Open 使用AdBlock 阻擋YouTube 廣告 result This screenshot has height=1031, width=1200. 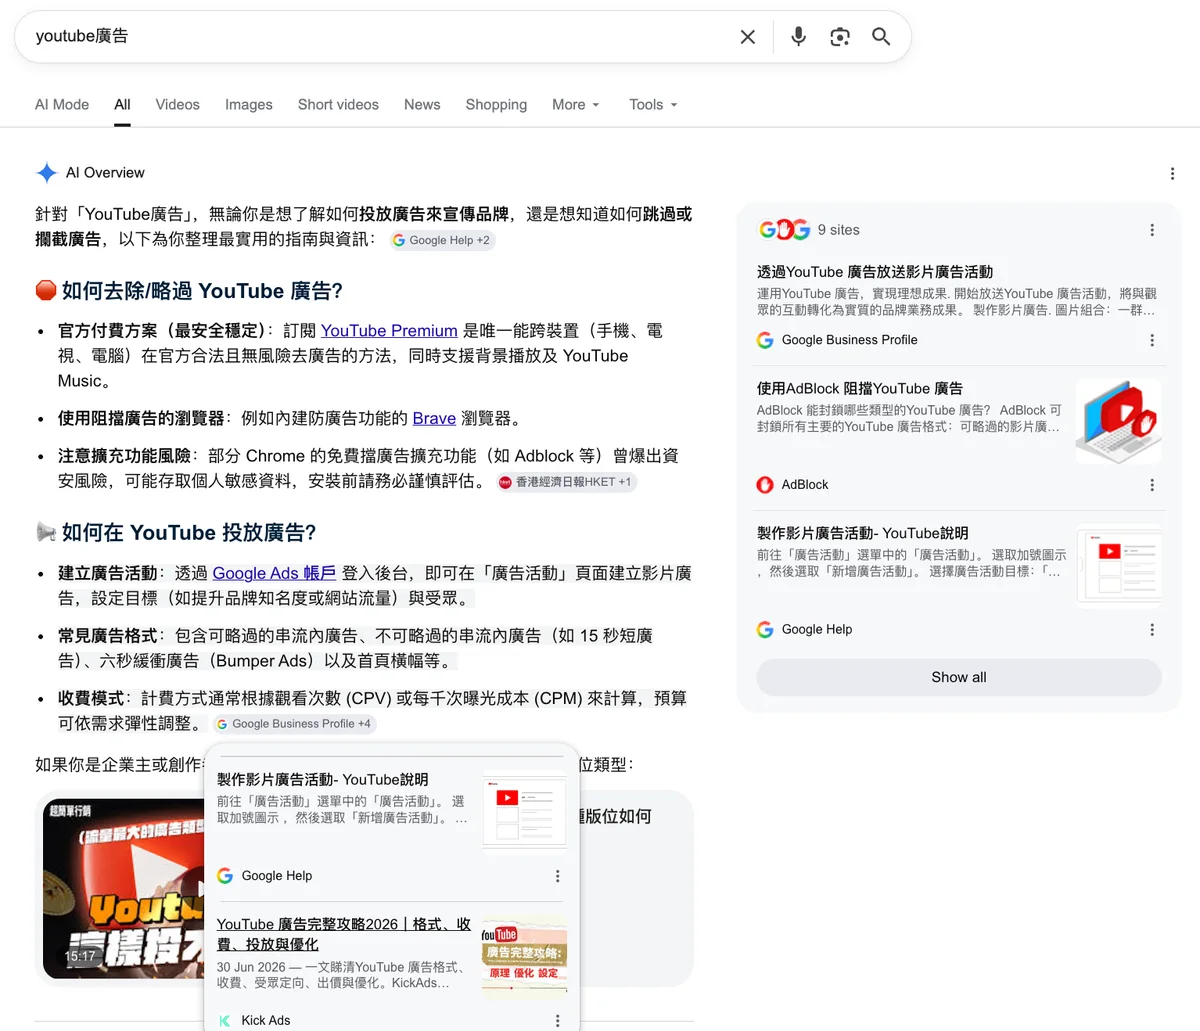click(860, 389)
